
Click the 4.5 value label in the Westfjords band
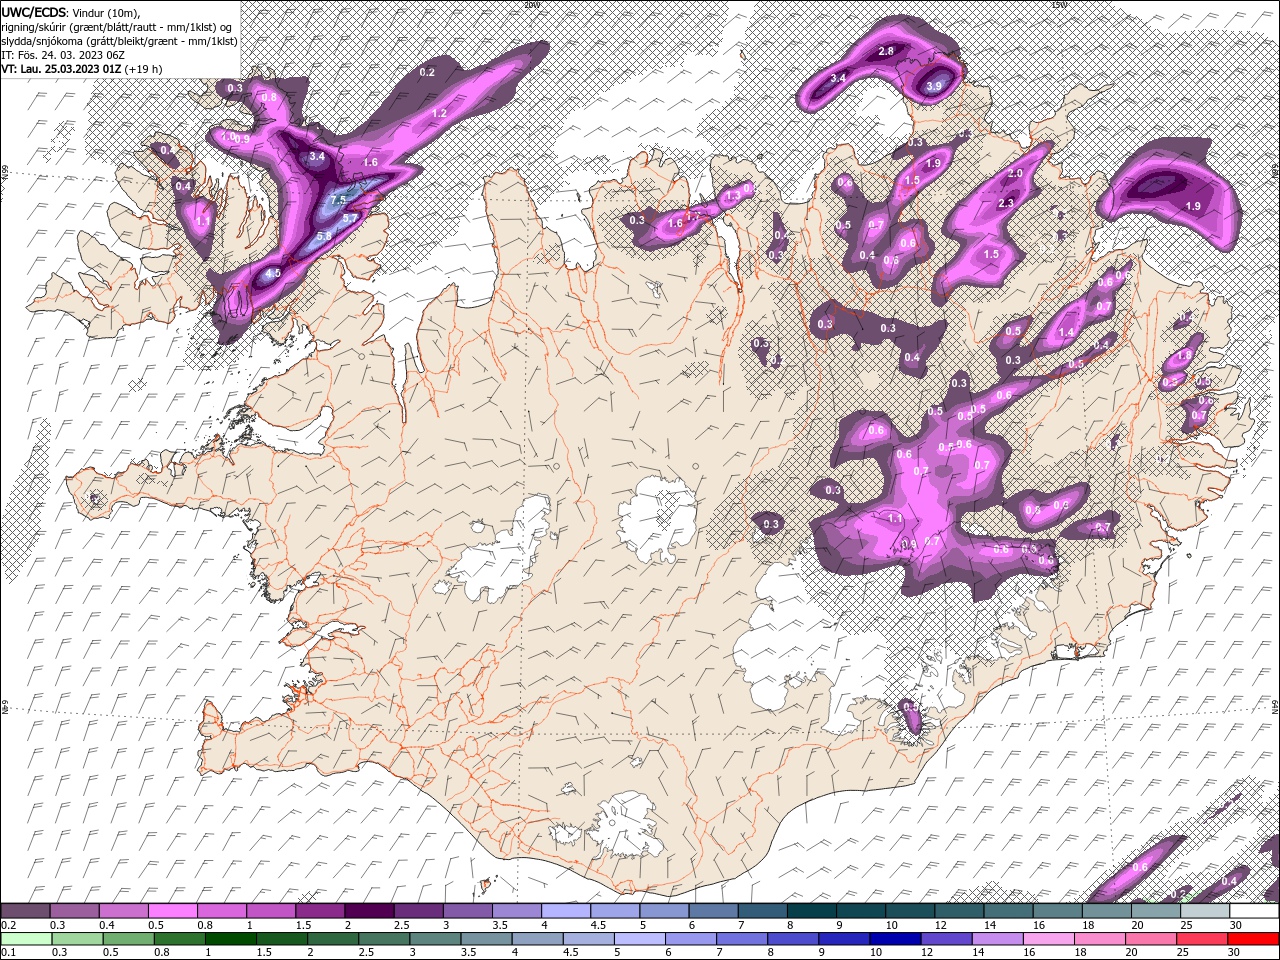tap(273, 272)
